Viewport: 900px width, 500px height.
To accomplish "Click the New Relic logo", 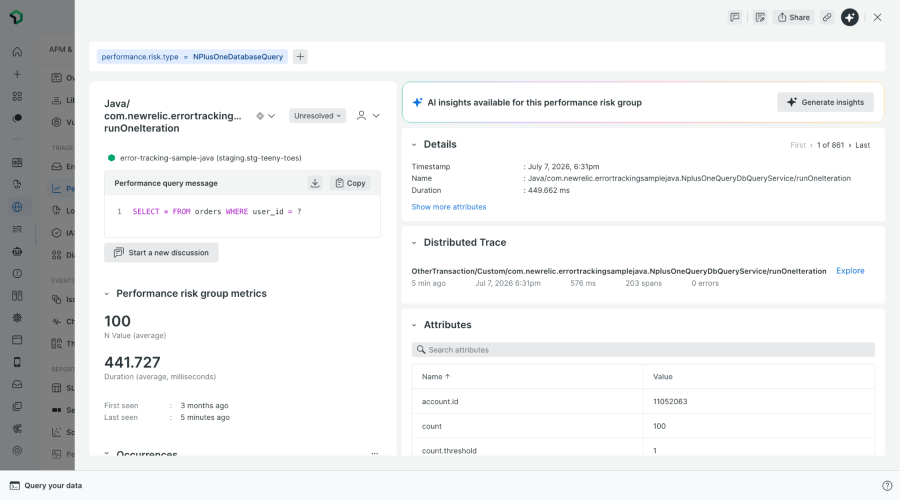I will [x=17, y=17].
